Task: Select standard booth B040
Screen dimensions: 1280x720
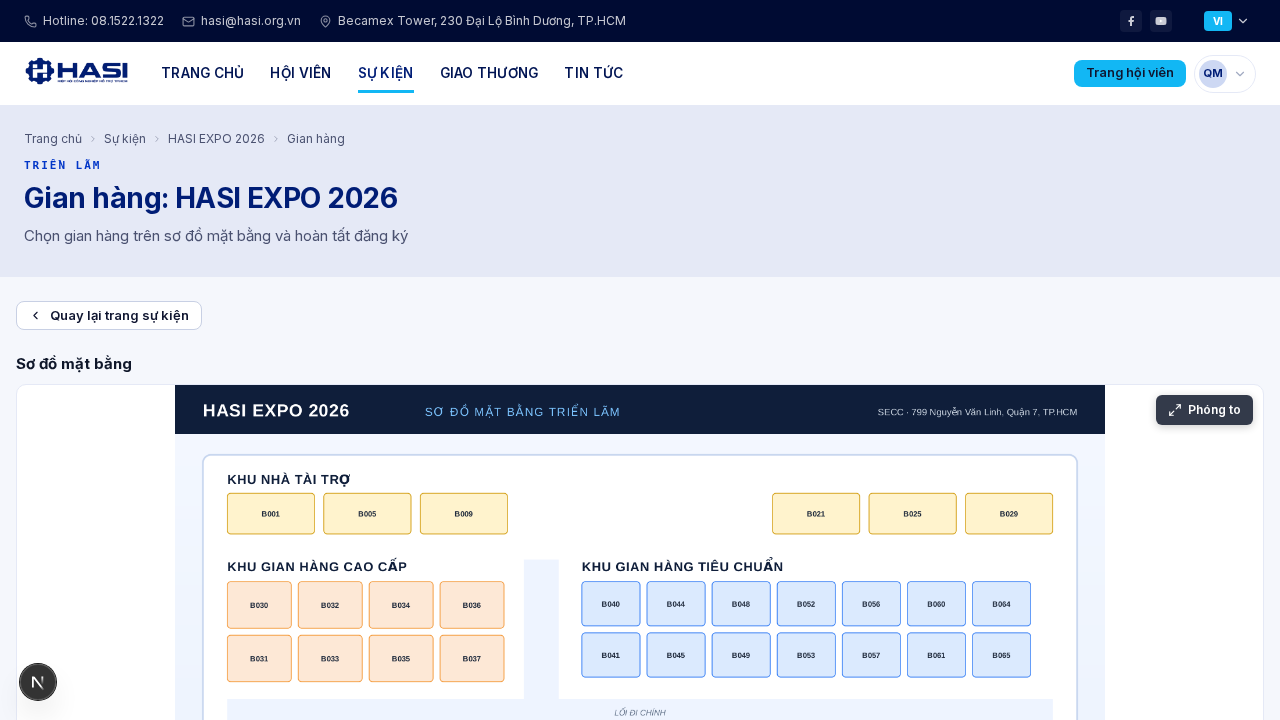Action: click(611, 604)
